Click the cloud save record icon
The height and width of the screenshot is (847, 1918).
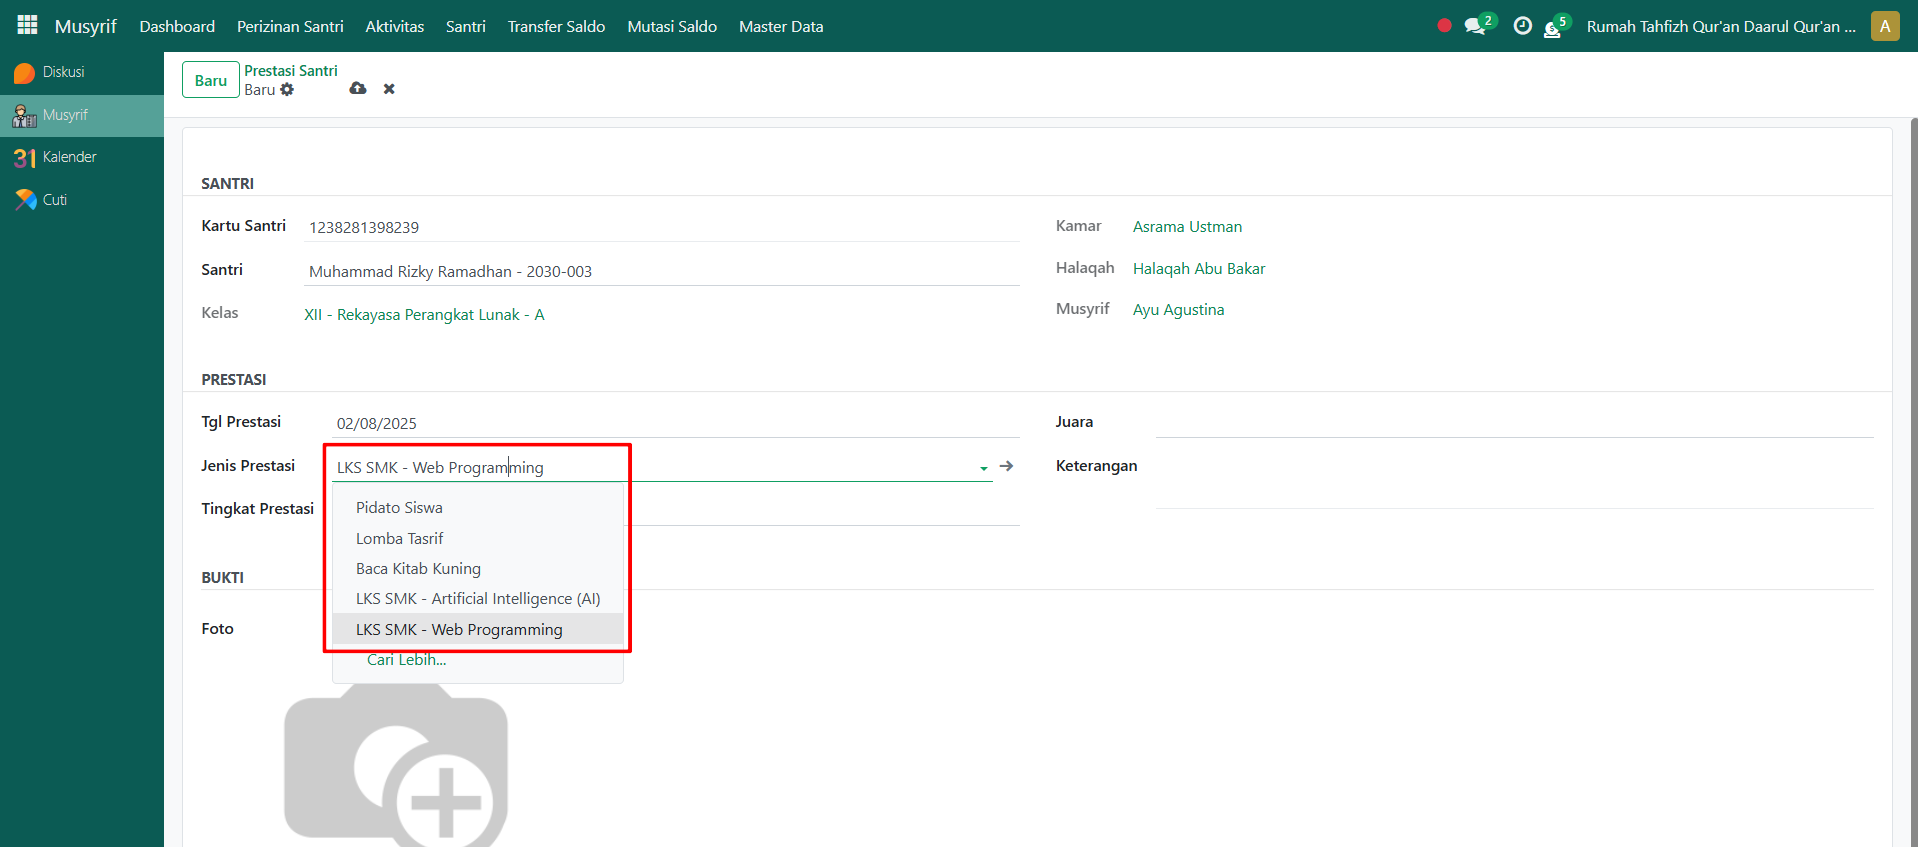click(357, 89)
